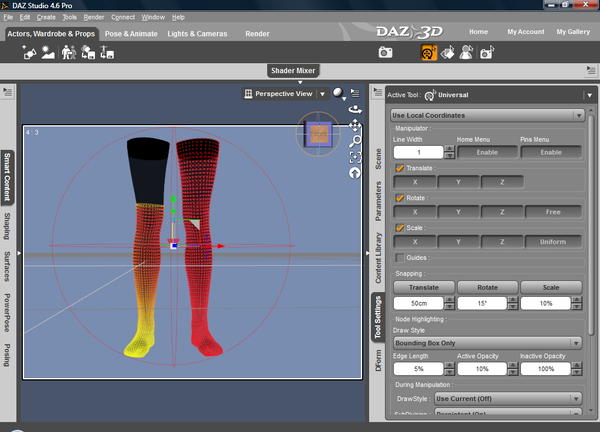The height and width of the screenshot is (432, 600).
Task: Open the Surfaces side tab
Action: [7, 266]
